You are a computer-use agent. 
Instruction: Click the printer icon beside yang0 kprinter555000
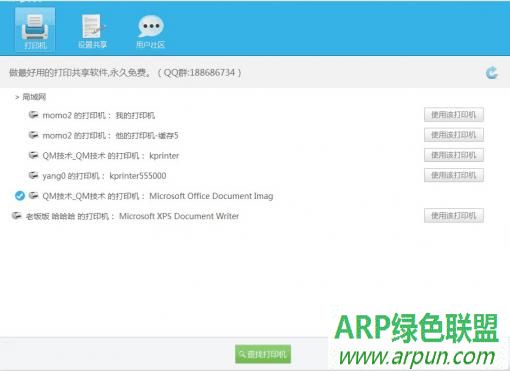pos(33,175)
